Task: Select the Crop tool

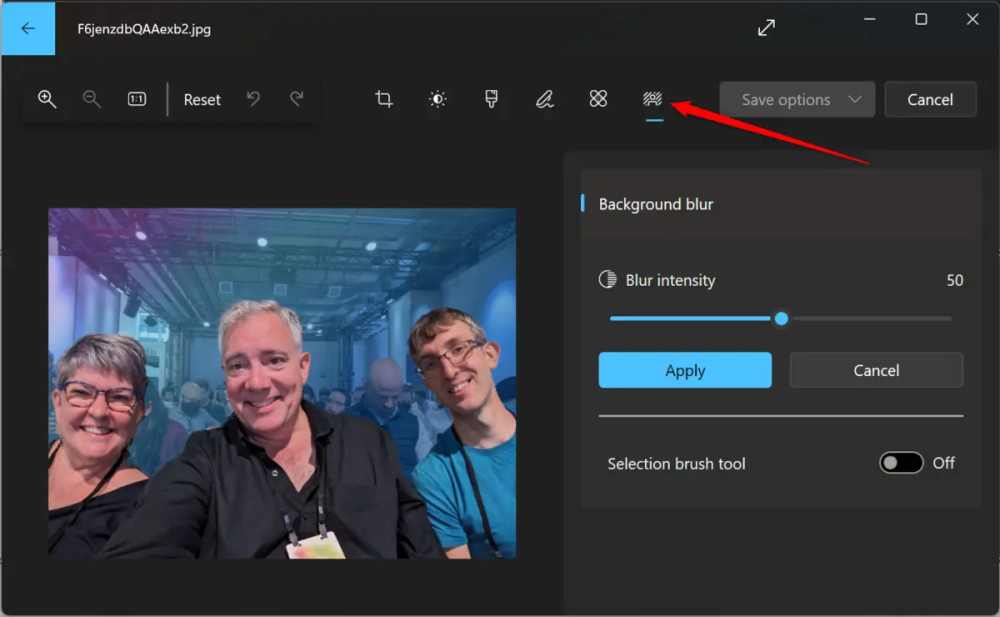Action: (384, 99)
